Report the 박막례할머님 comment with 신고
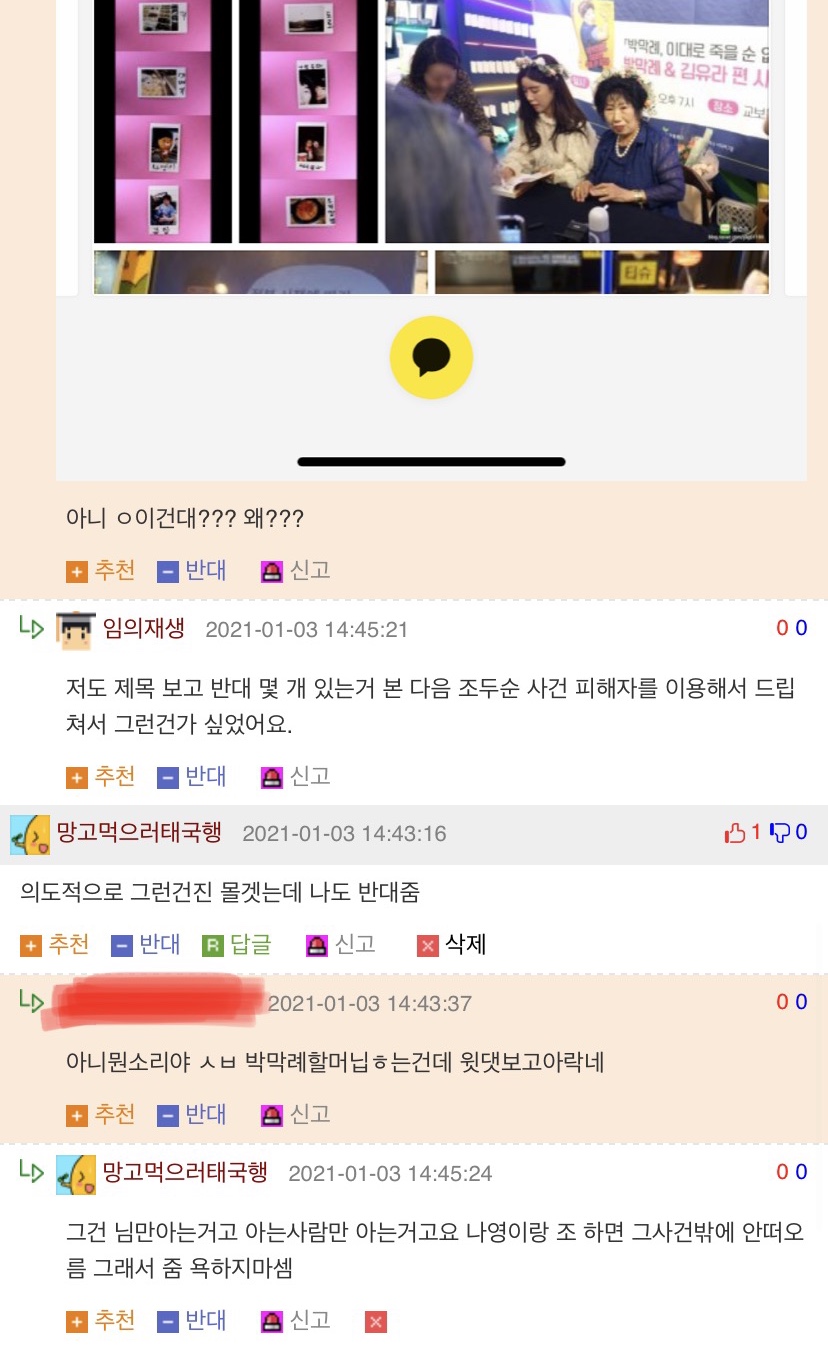828x1349 pixels. click(x=295, y=1114)
